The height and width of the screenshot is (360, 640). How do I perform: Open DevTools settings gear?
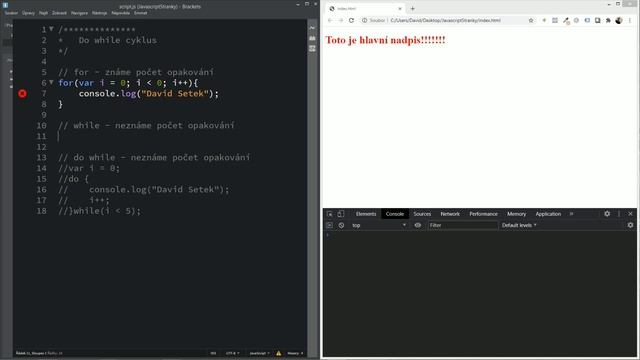(x=607, y=214)
